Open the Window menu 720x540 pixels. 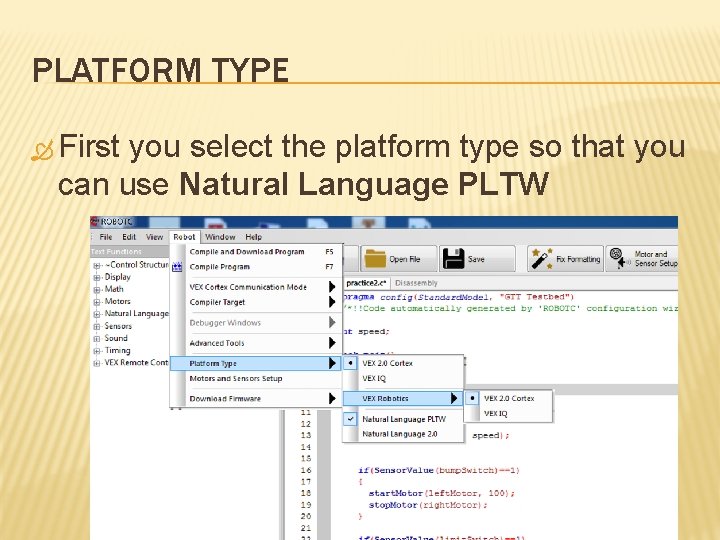[x=220, y=237]
